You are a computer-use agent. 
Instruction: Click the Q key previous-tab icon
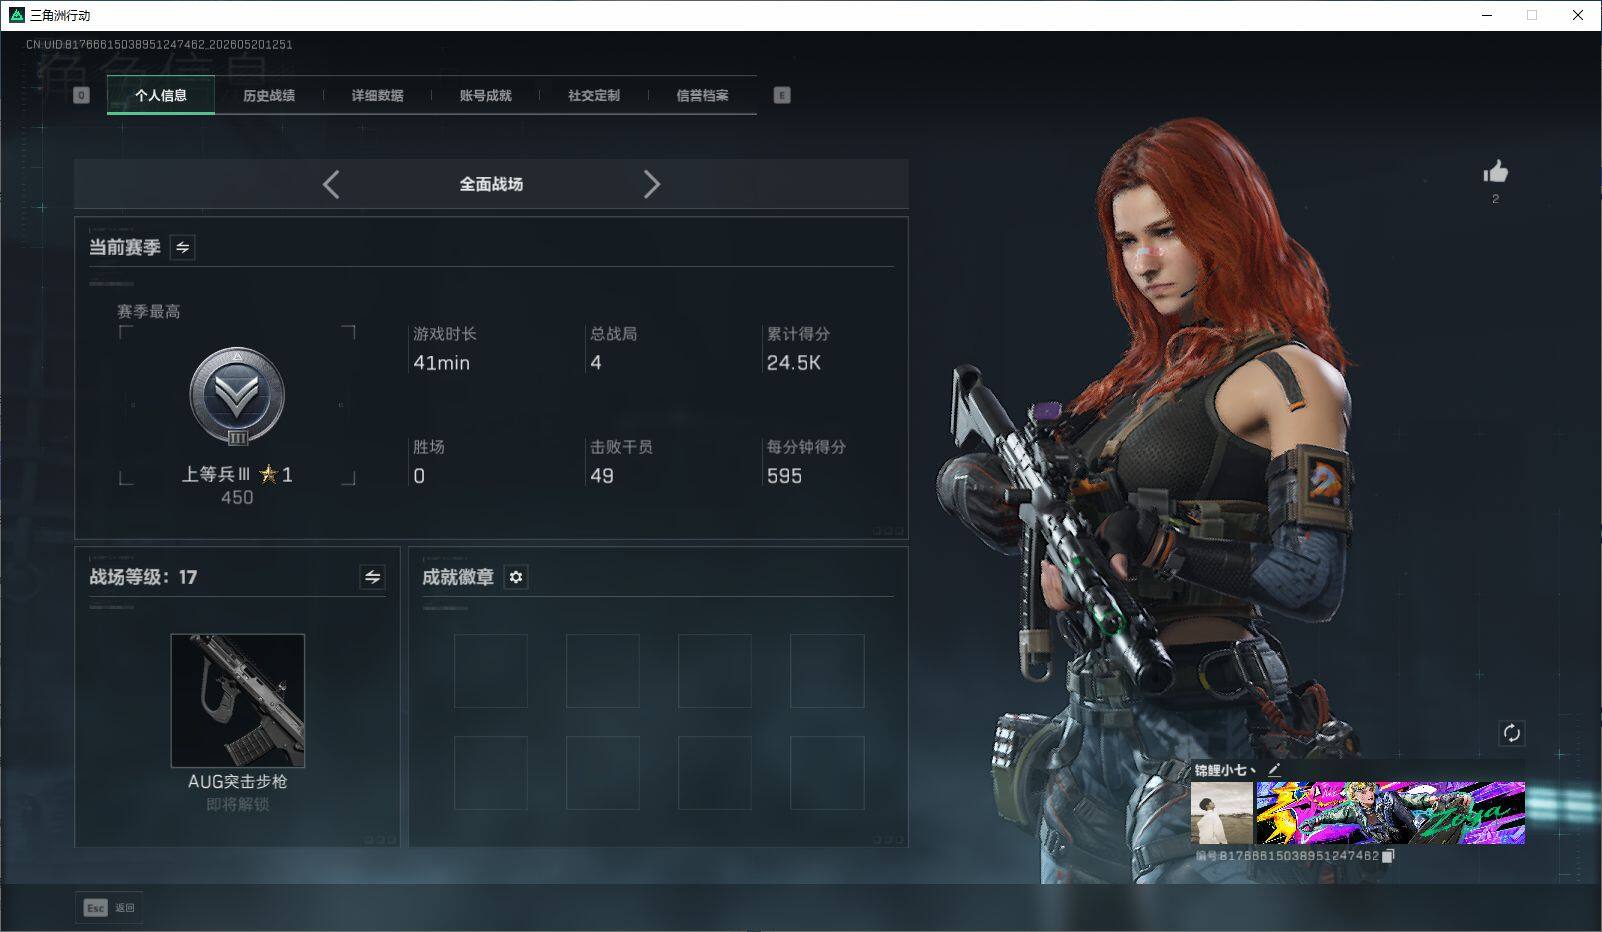[81, 95]
